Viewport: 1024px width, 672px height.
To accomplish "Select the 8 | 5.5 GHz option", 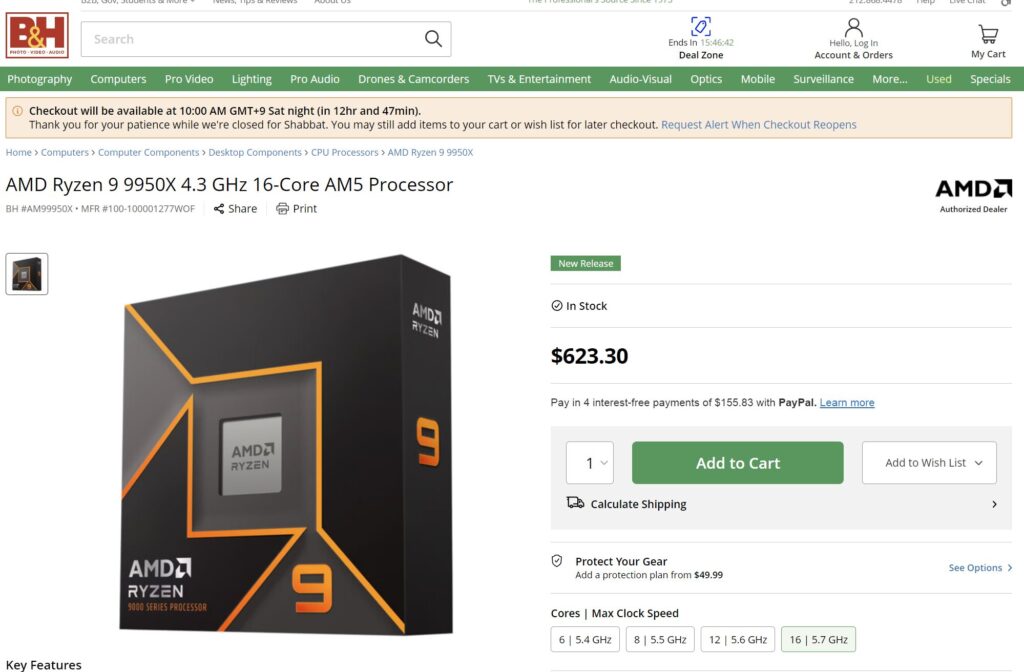I will click(660, 639).
